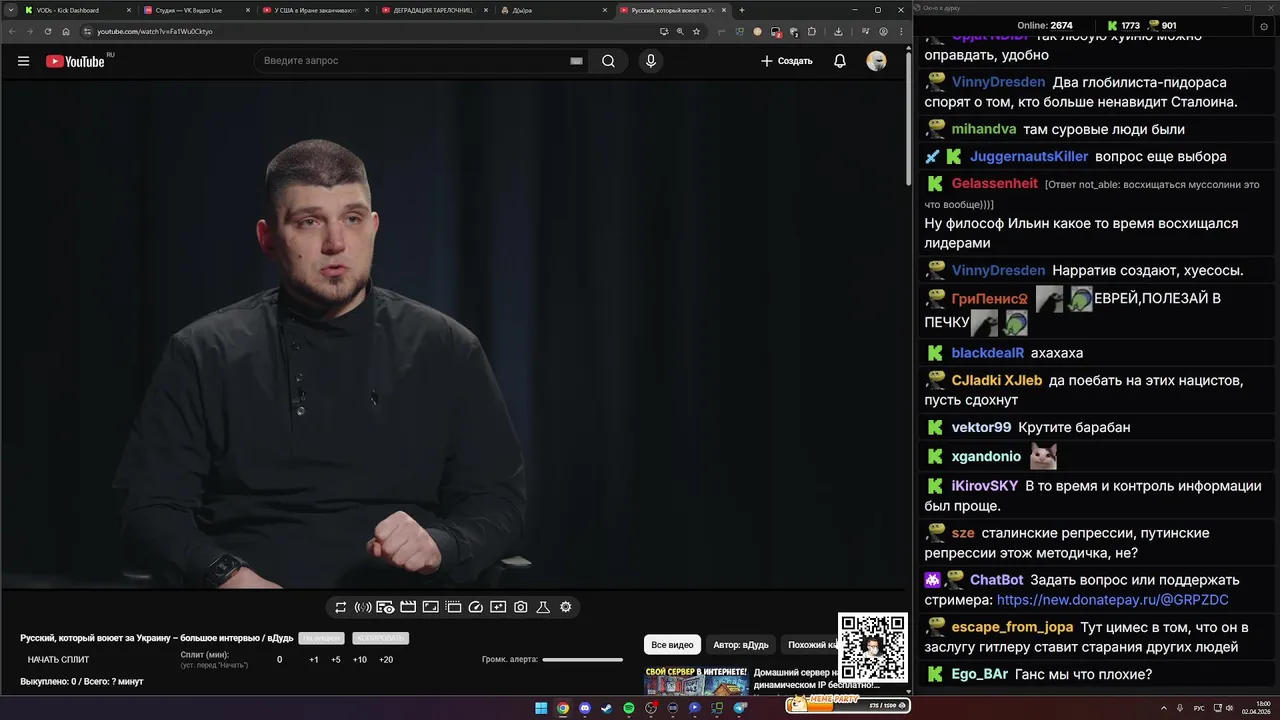This screenshot has width=1280, height=720.
Task: Open the YouTube hamburger guide menu
Action: coord(23,61)
